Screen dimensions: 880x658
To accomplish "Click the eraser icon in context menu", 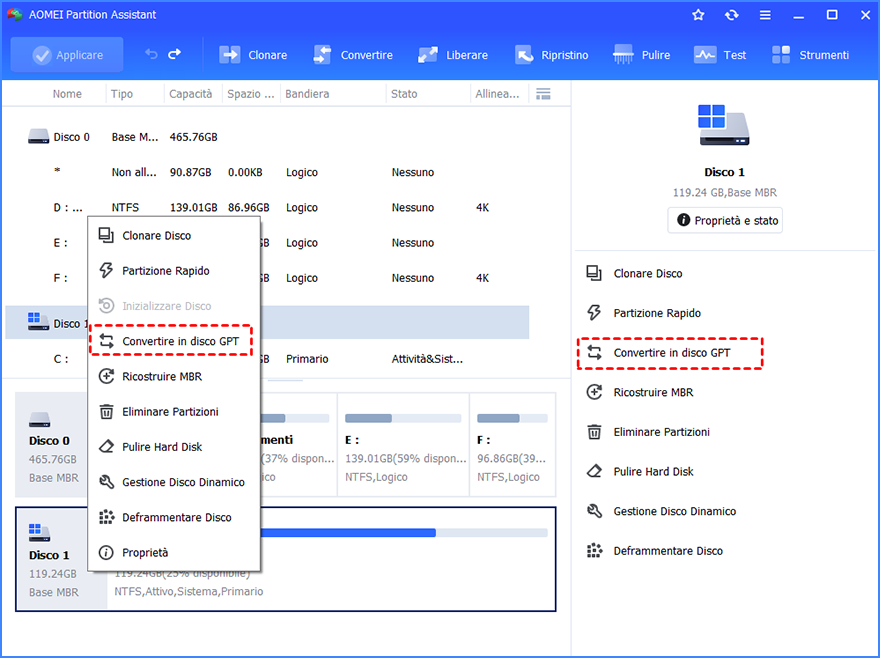I will pyautogui.click(x=106, y=447).
